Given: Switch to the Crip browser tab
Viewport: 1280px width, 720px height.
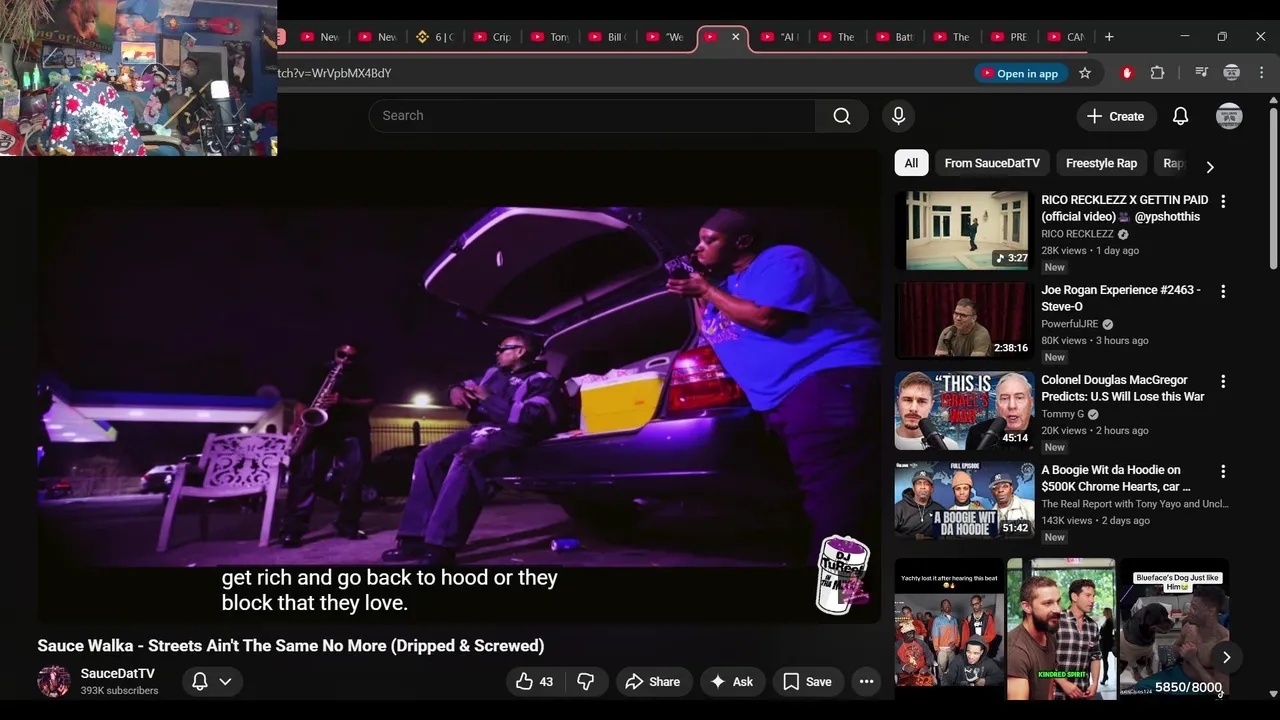Looking at the screenshot, I should click(491, 37).
